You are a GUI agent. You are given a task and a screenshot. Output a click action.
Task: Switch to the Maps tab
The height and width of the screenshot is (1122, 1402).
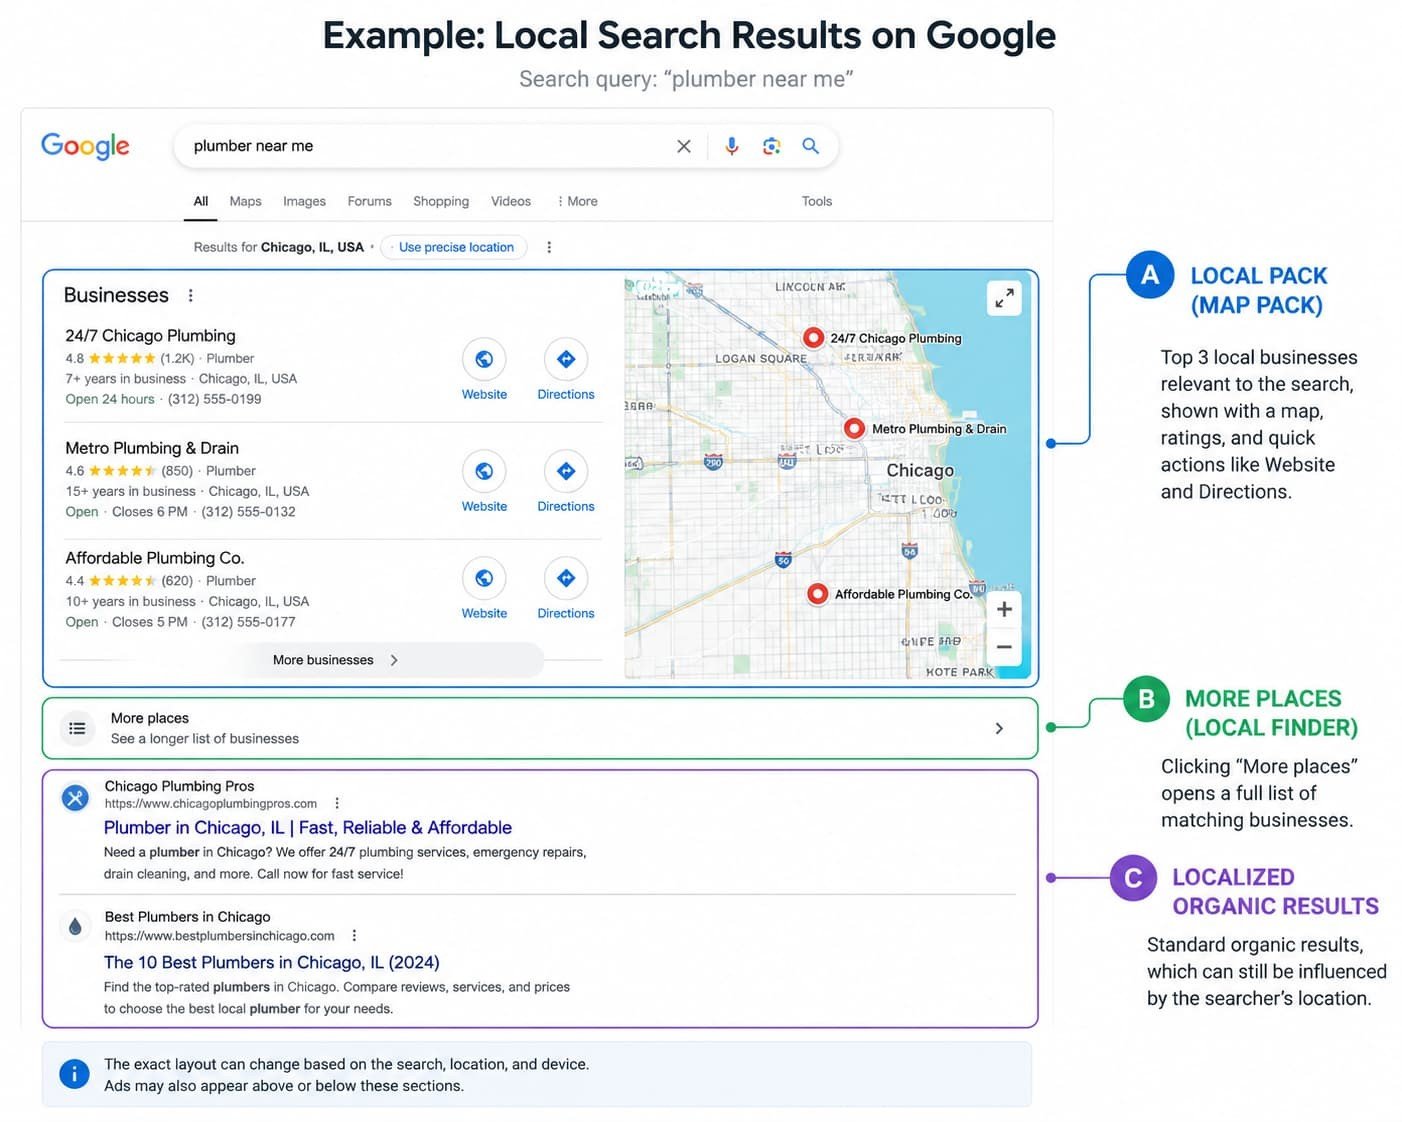pyautogui.click(x=245, y=201)
